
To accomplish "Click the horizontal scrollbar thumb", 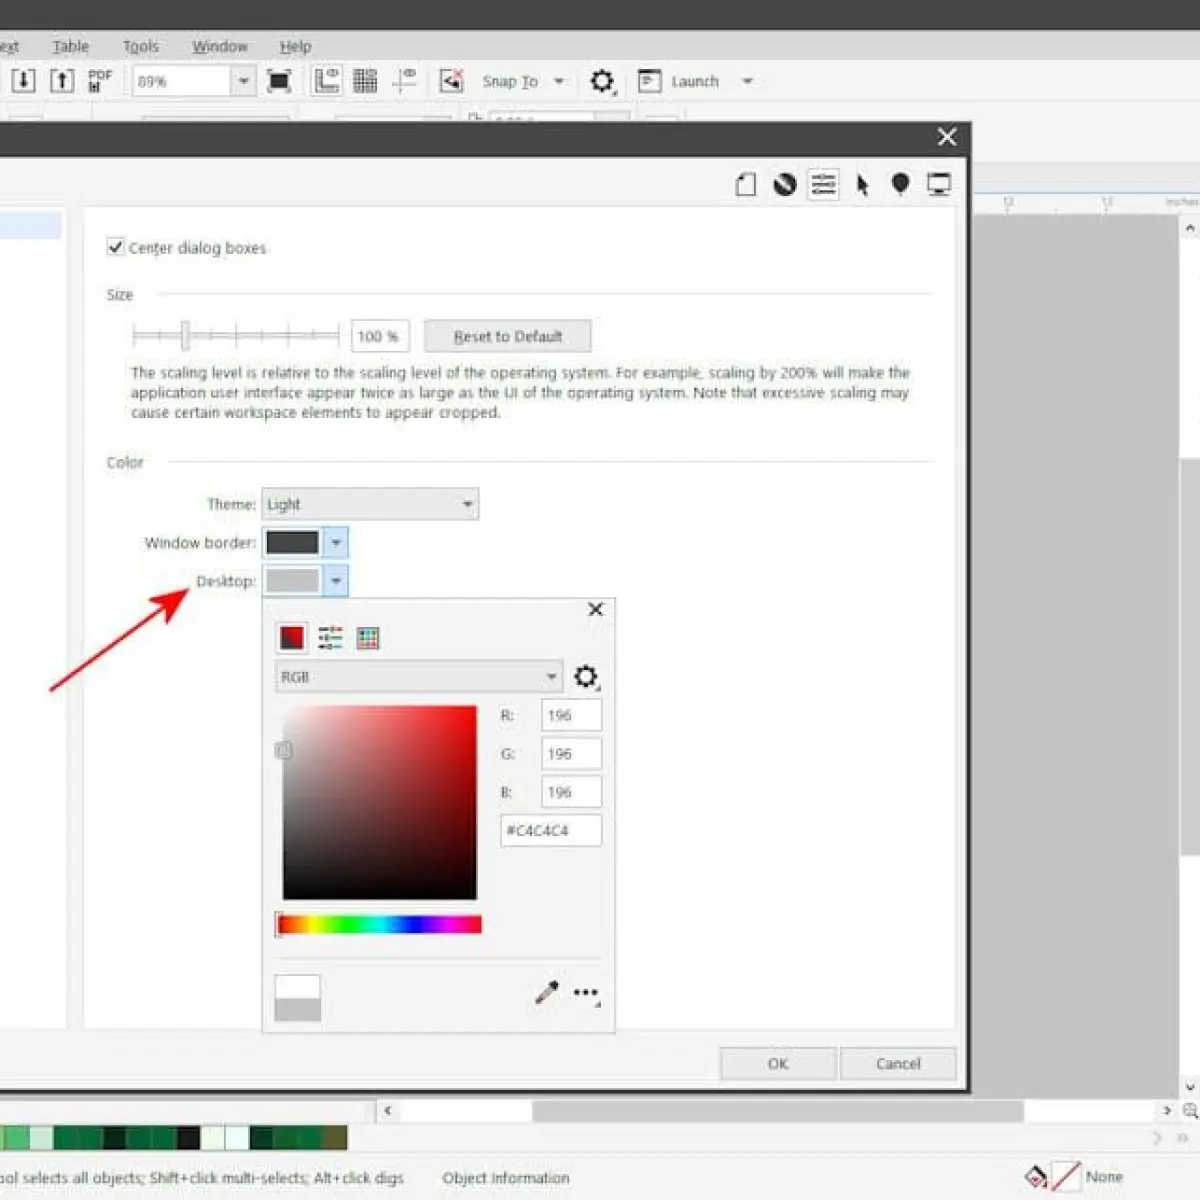I will click(777, 1110).
